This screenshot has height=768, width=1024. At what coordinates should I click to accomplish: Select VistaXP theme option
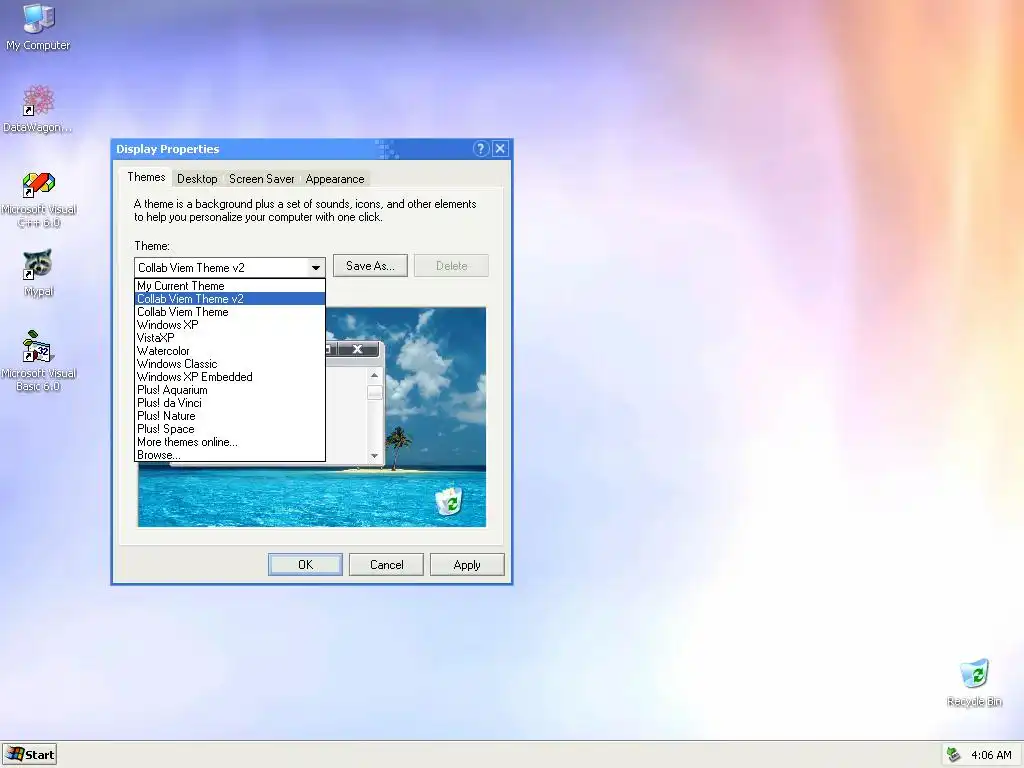[x=230, y=338]
